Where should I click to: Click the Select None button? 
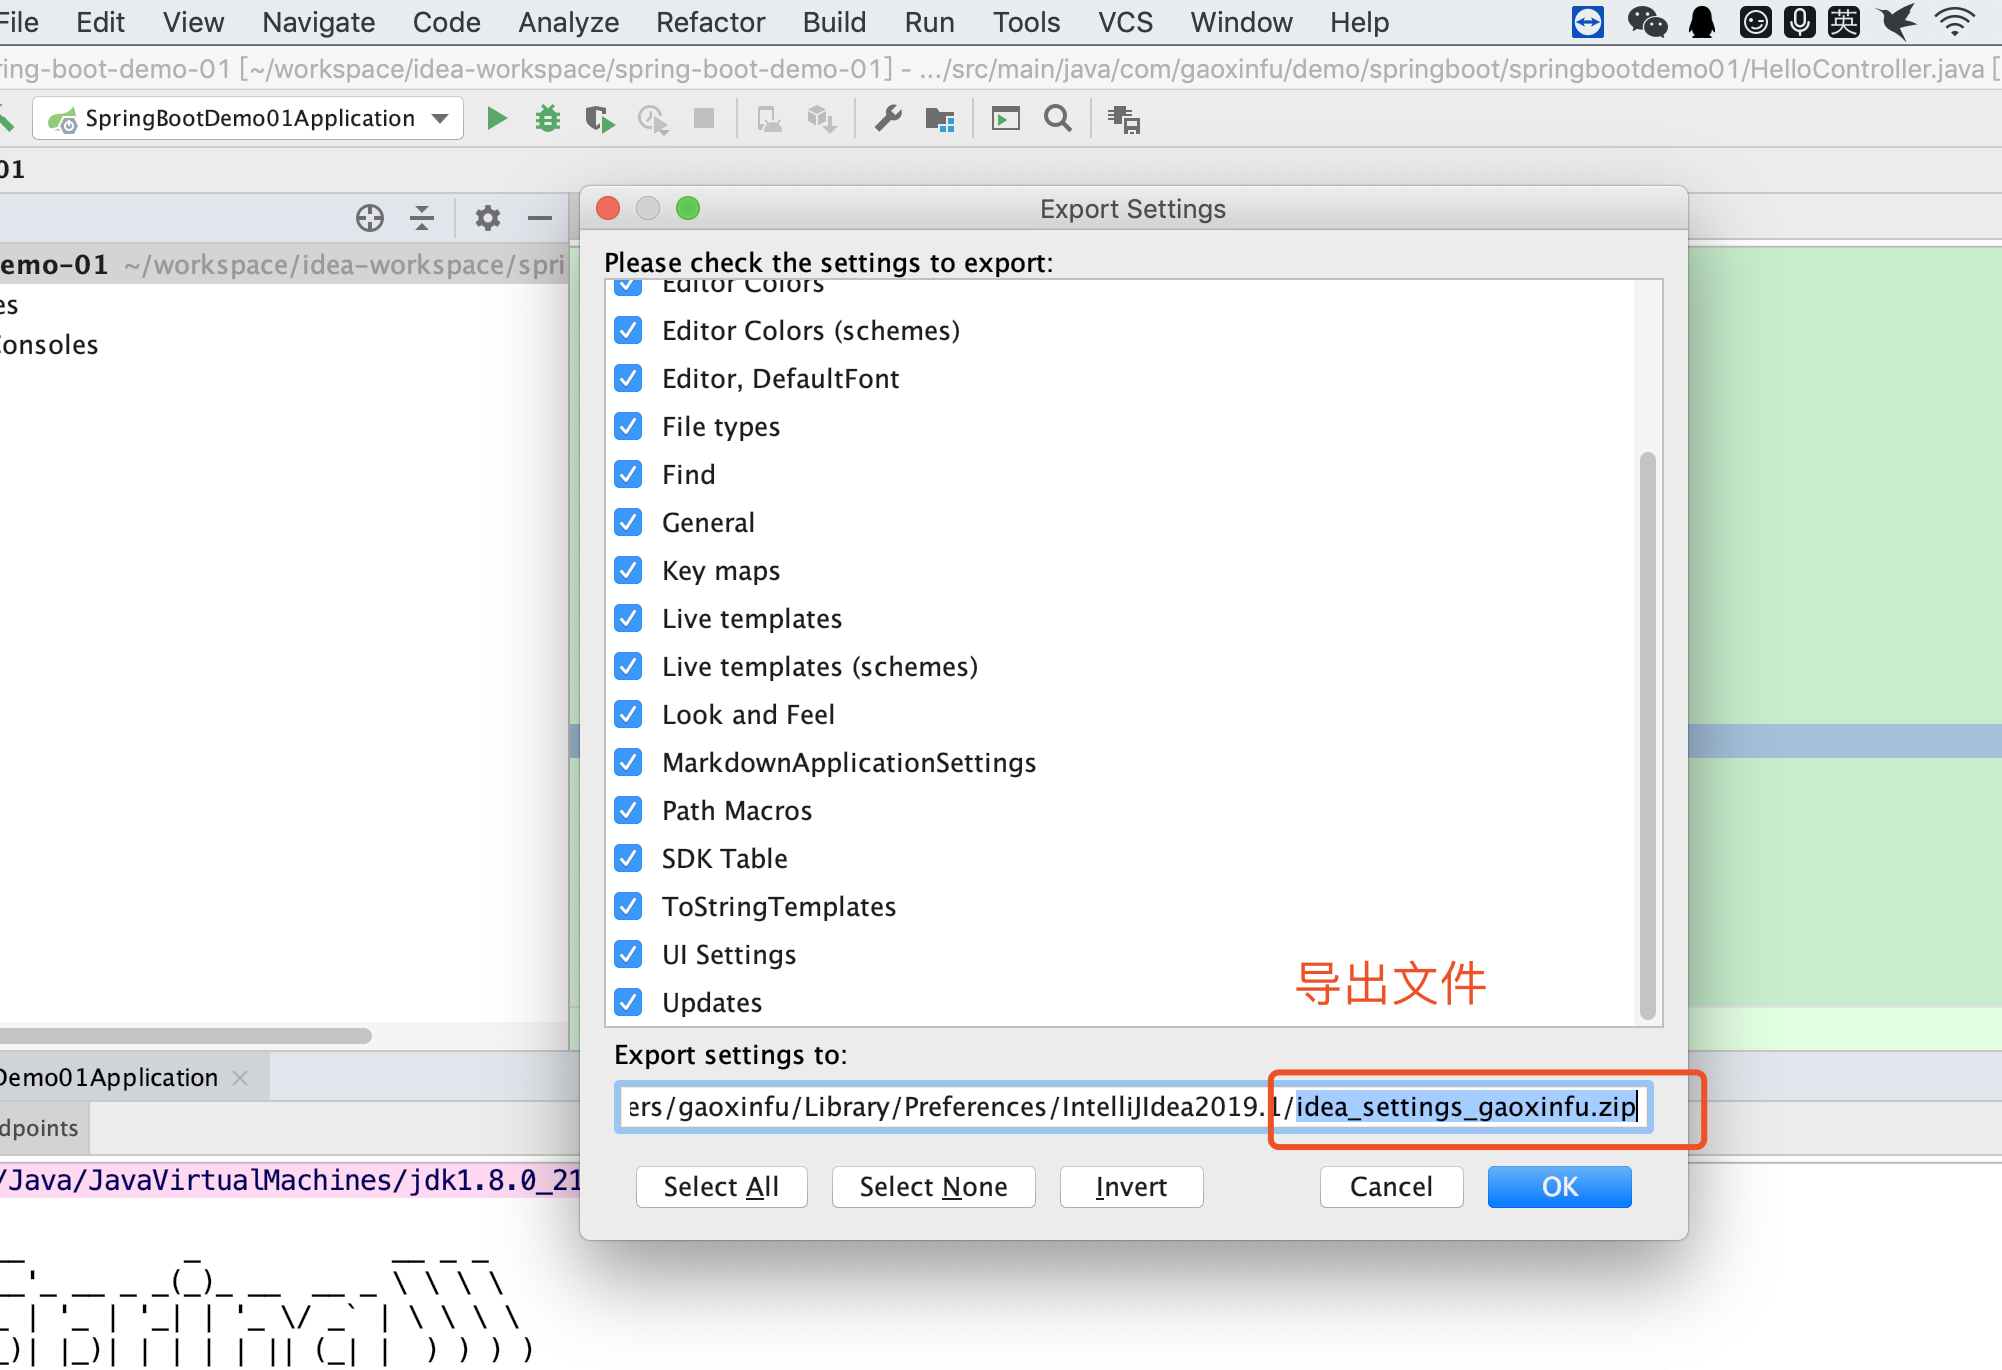pyautogui.click(x=933, y=1187)
